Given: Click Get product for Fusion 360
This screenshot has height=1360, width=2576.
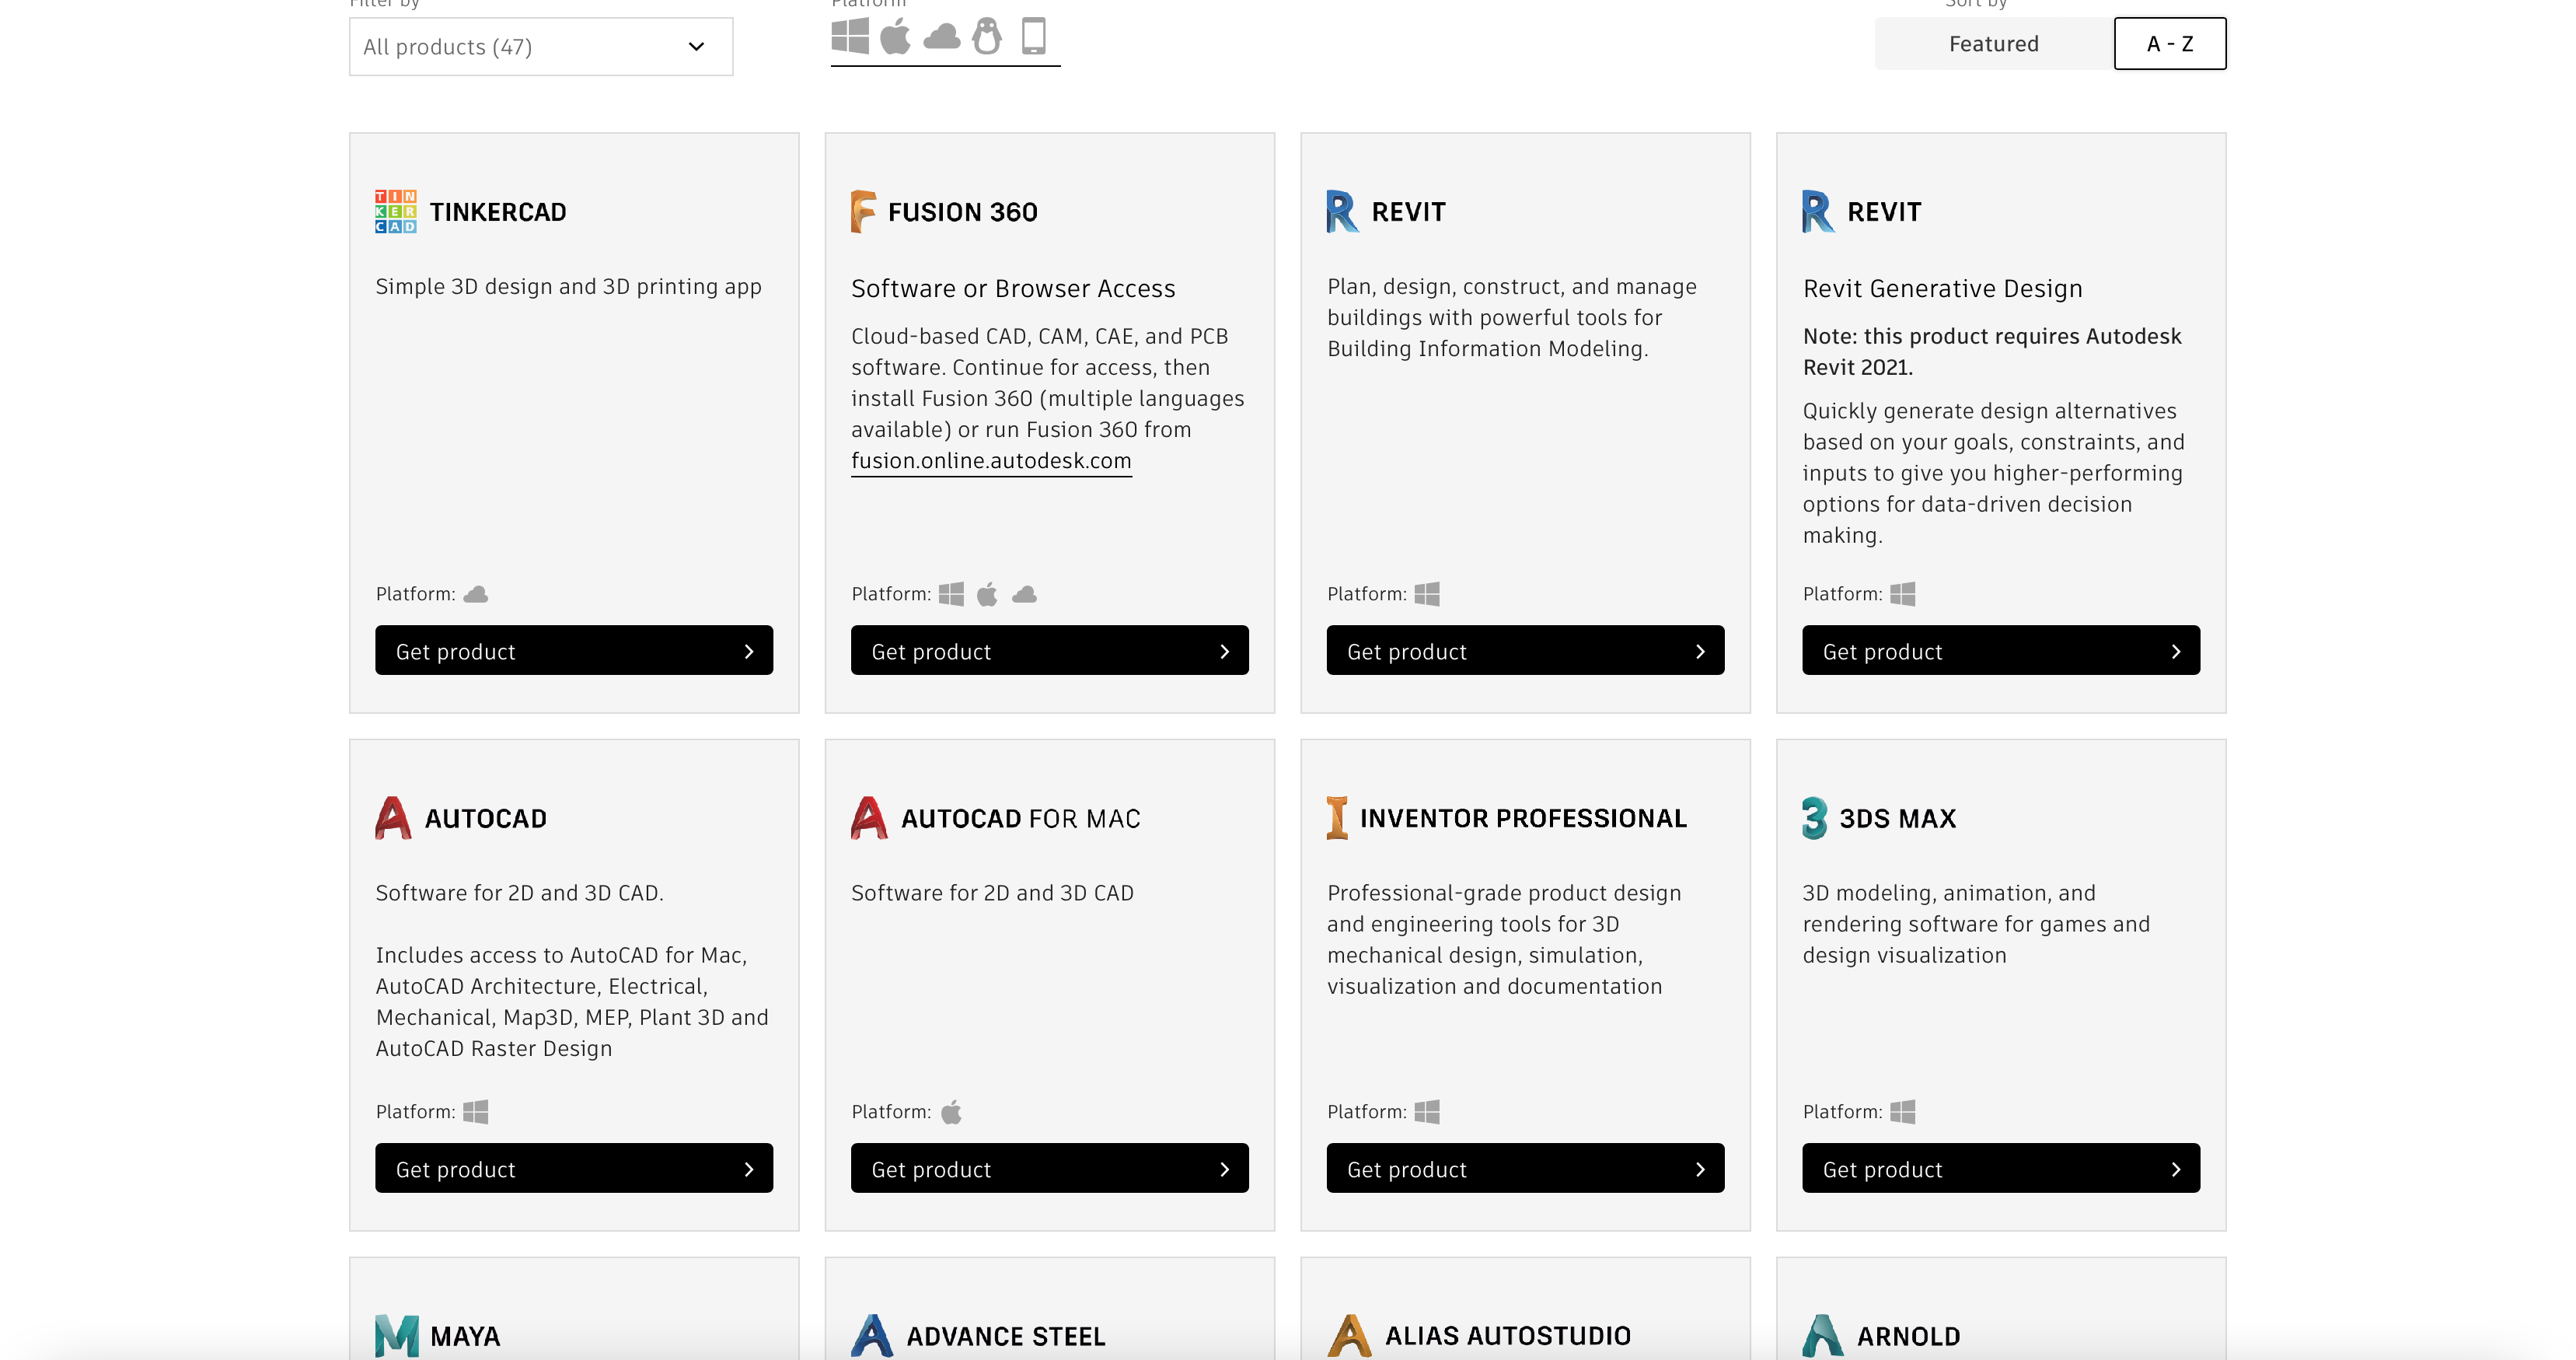Looking at the screenshot, I should tap(1049, 649).
